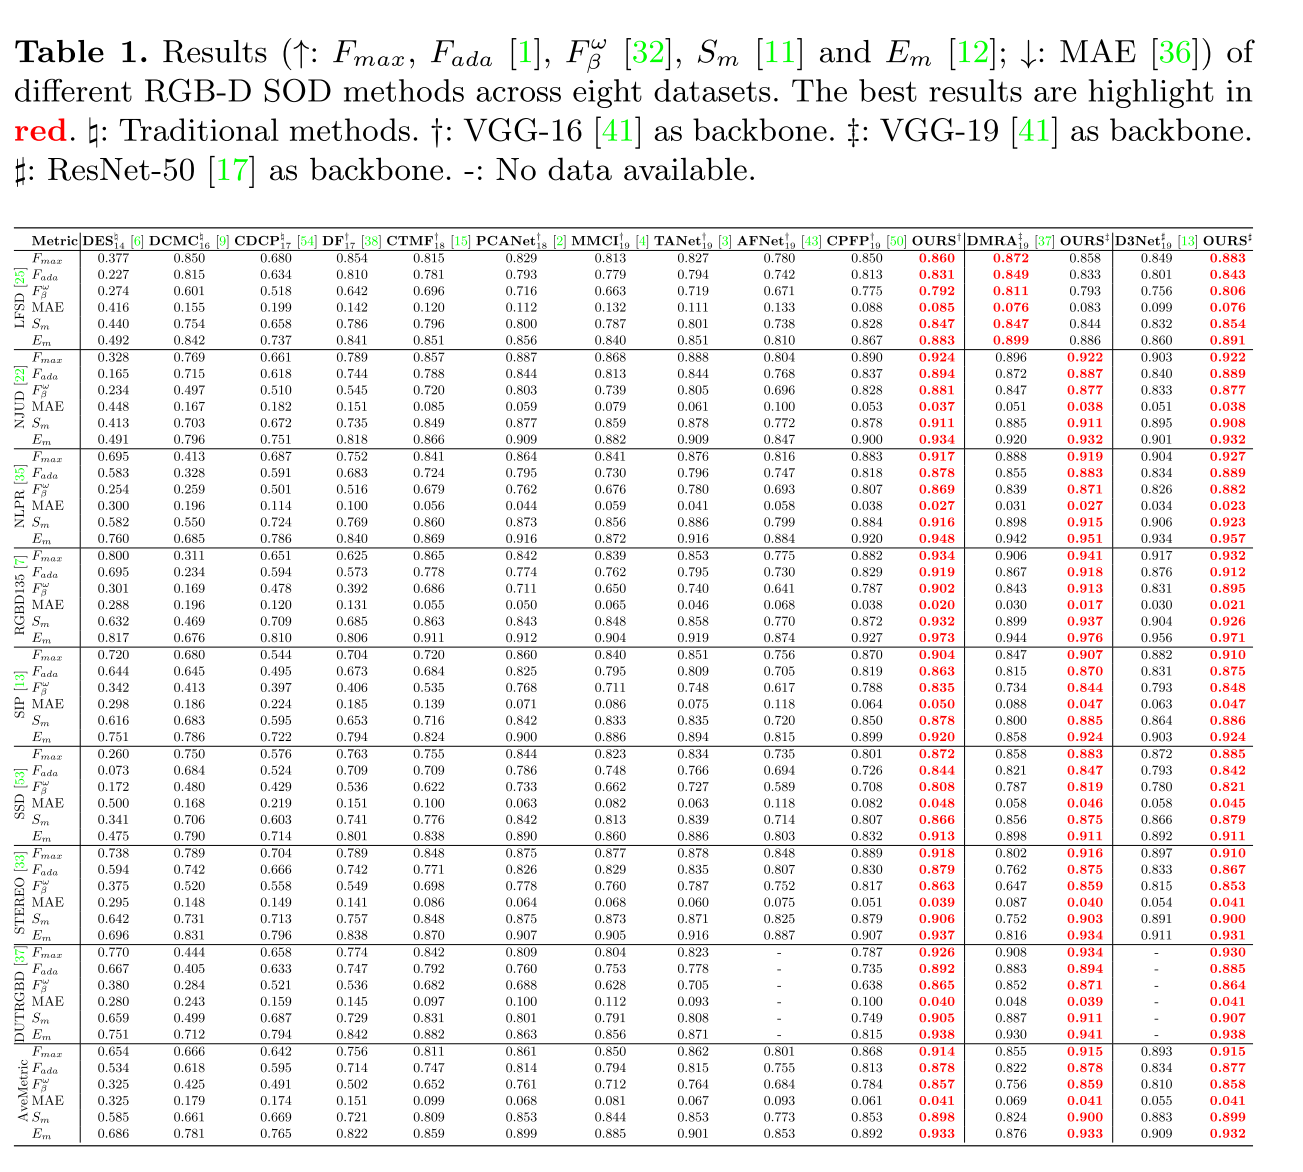Open reference [38] beside the DF header
Screen dimensions: 1303x1172
pos(371,241)
